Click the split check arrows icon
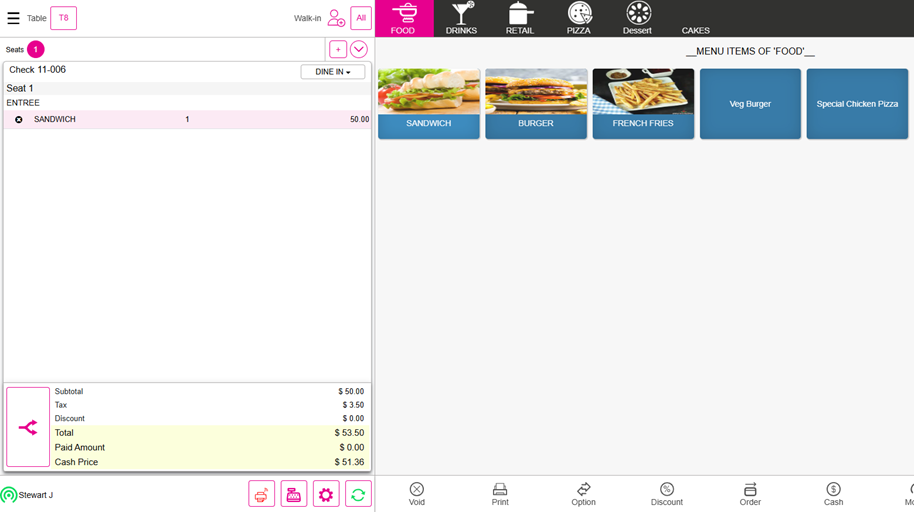This screenshot has height=512, width=914. pos(28,427)
